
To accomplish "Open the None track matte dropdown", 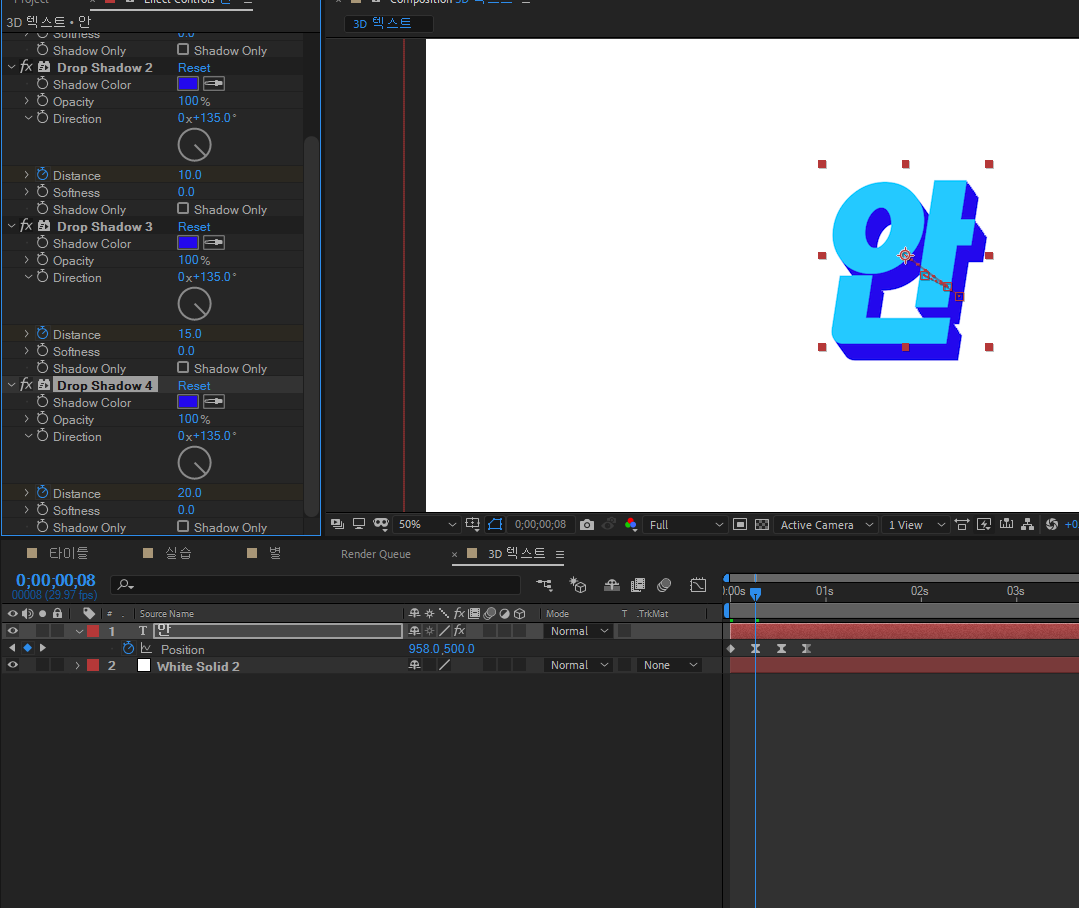I will [x=670, y=665].
